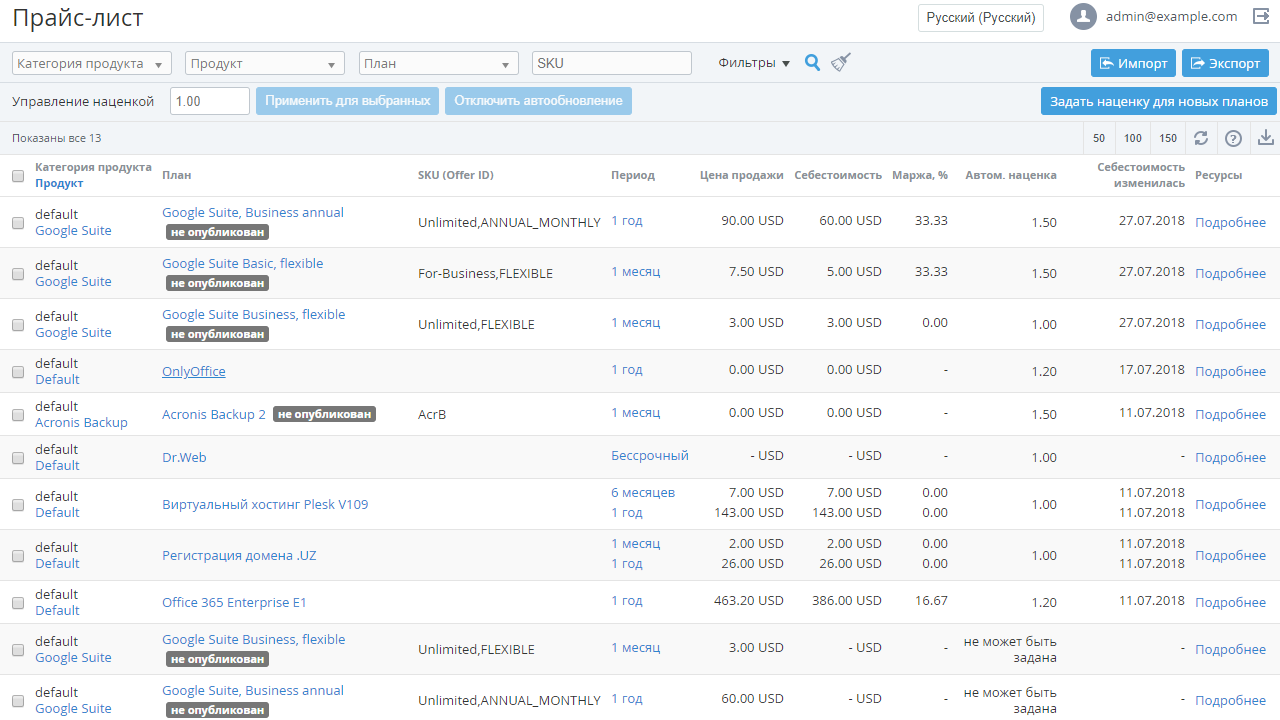
Task: Open Подробнее for Office 365 Enterprise E1
Action: coord(1230,602)
